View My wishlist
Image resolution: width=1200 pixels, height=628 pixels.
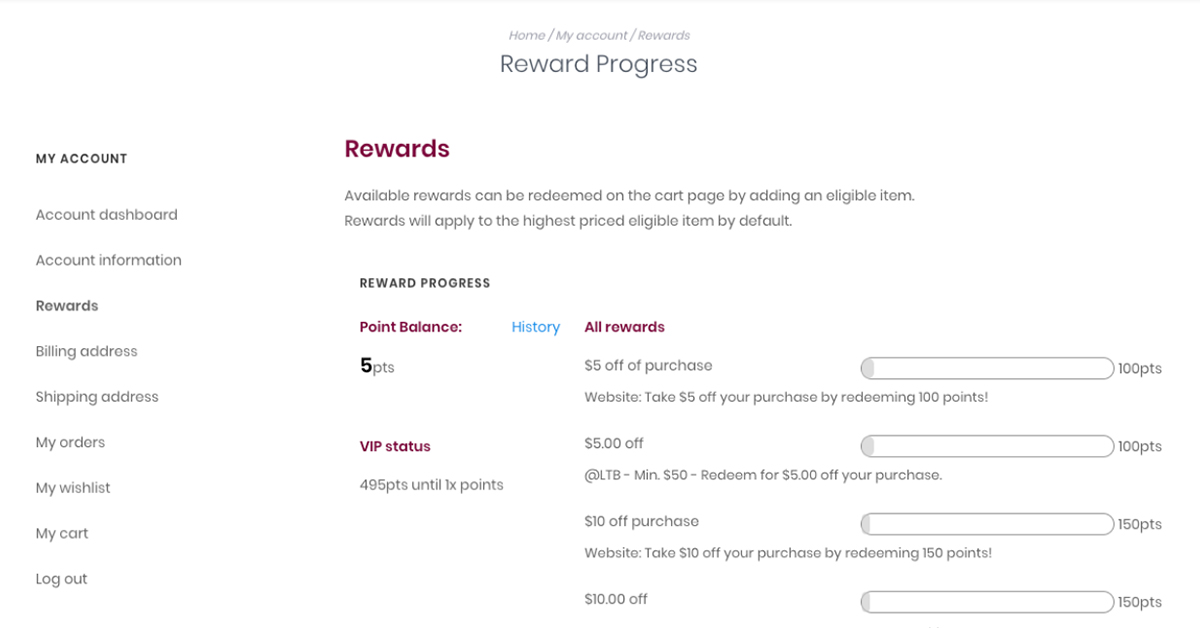[72, 487]
